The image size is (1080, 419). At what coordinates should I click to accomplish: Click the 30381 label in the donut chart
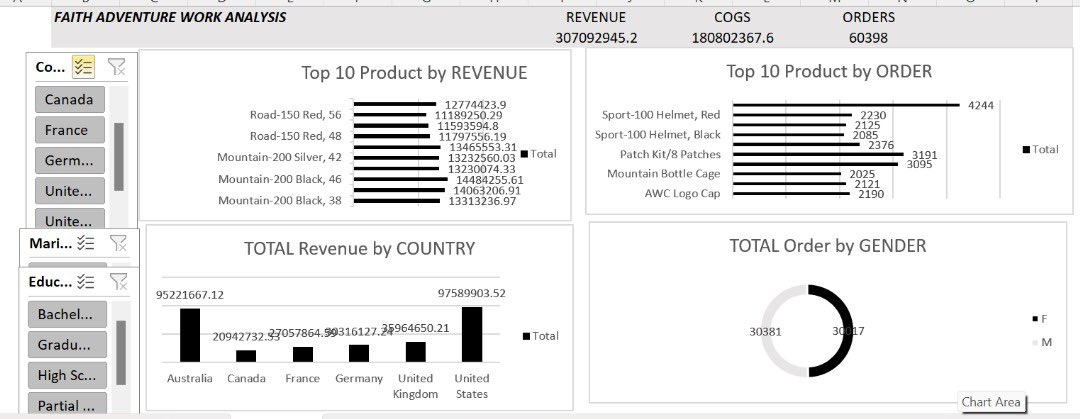[x=765, y=331]
